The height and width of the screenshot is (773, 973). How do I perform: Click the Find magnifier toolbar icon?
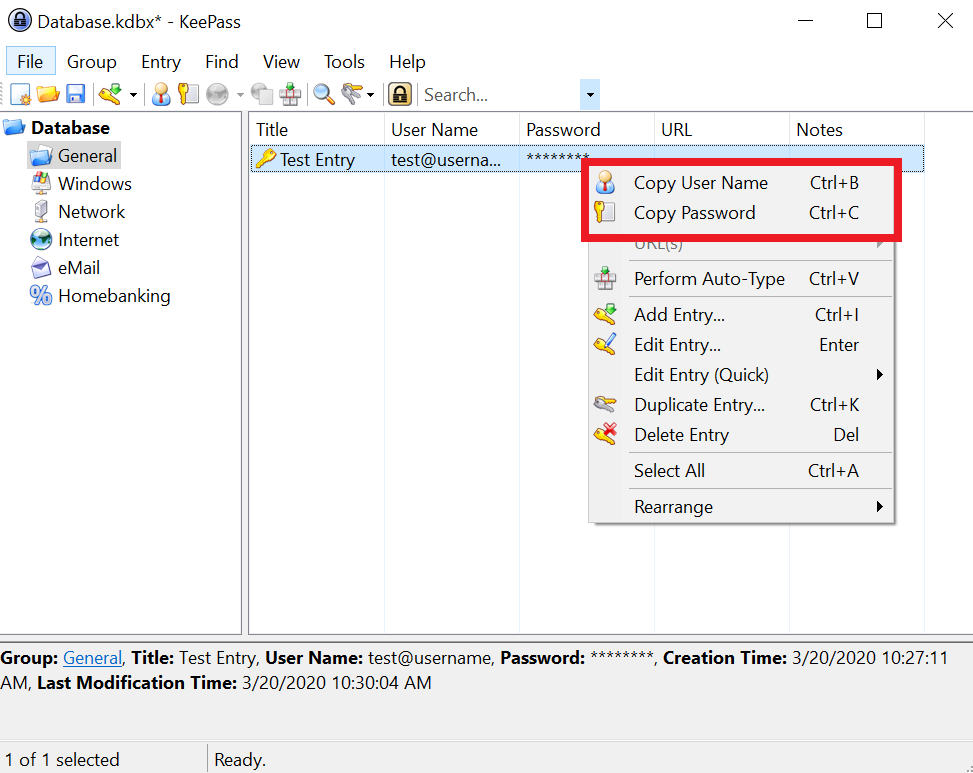[x=324, y=95]
